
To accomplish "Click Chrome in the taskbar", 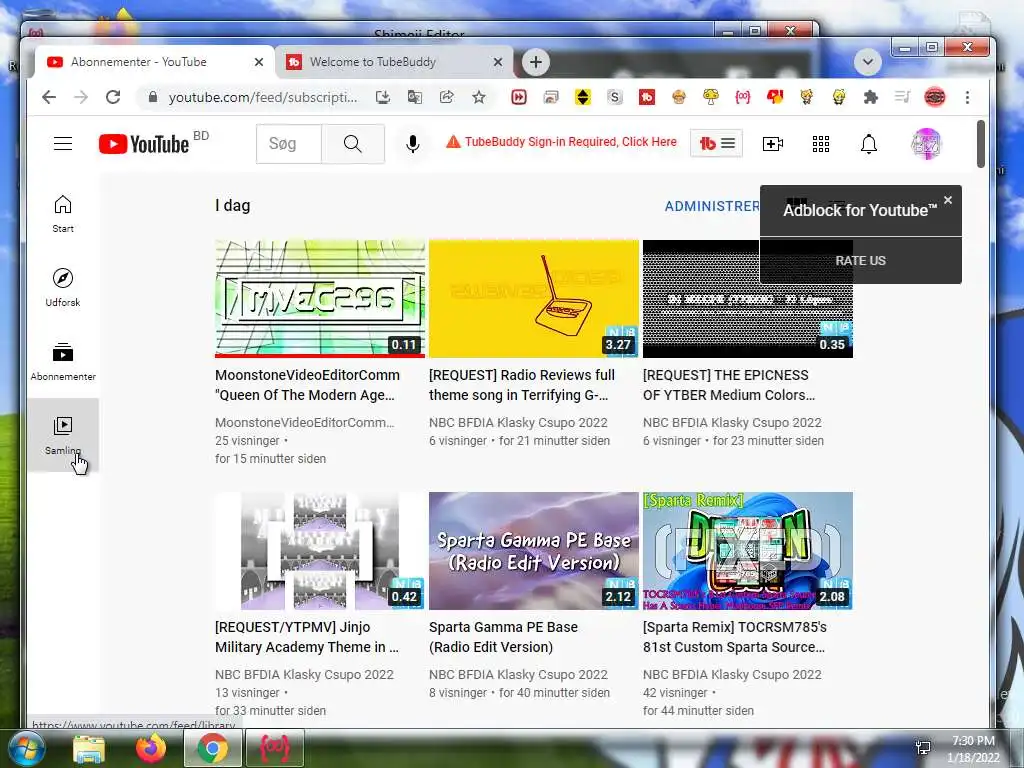I will 213,748.
